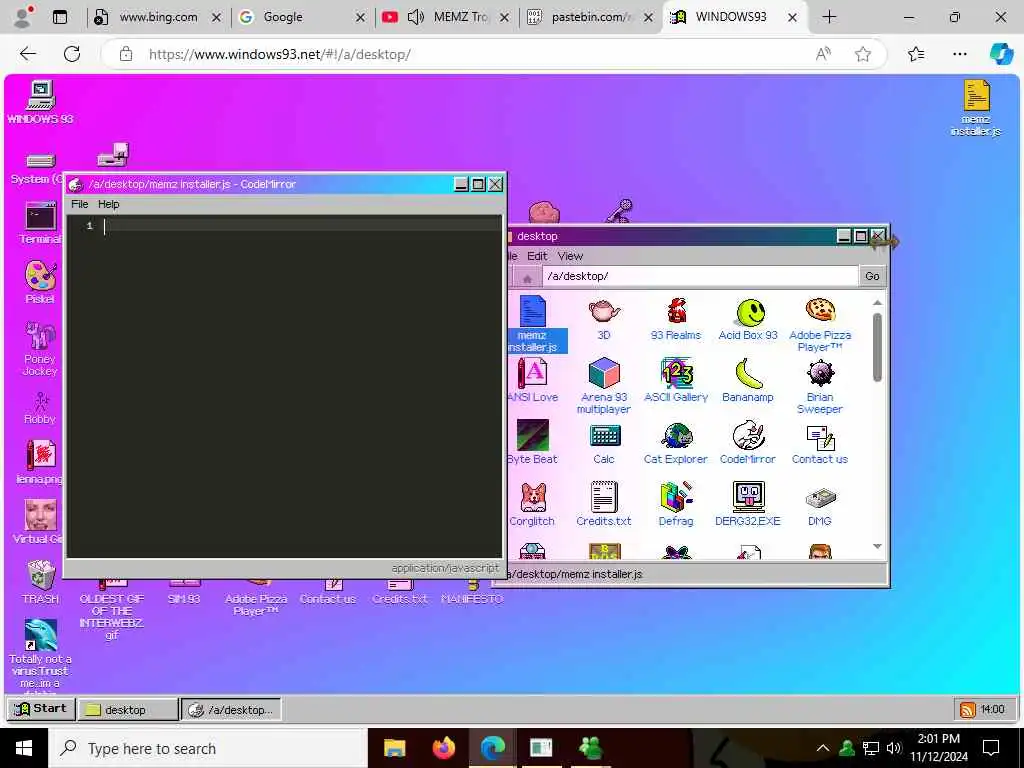The width and height of the screenshot is (1024, 768).
Task: Run DERG32.EXE icon
Action: (748, 505)
